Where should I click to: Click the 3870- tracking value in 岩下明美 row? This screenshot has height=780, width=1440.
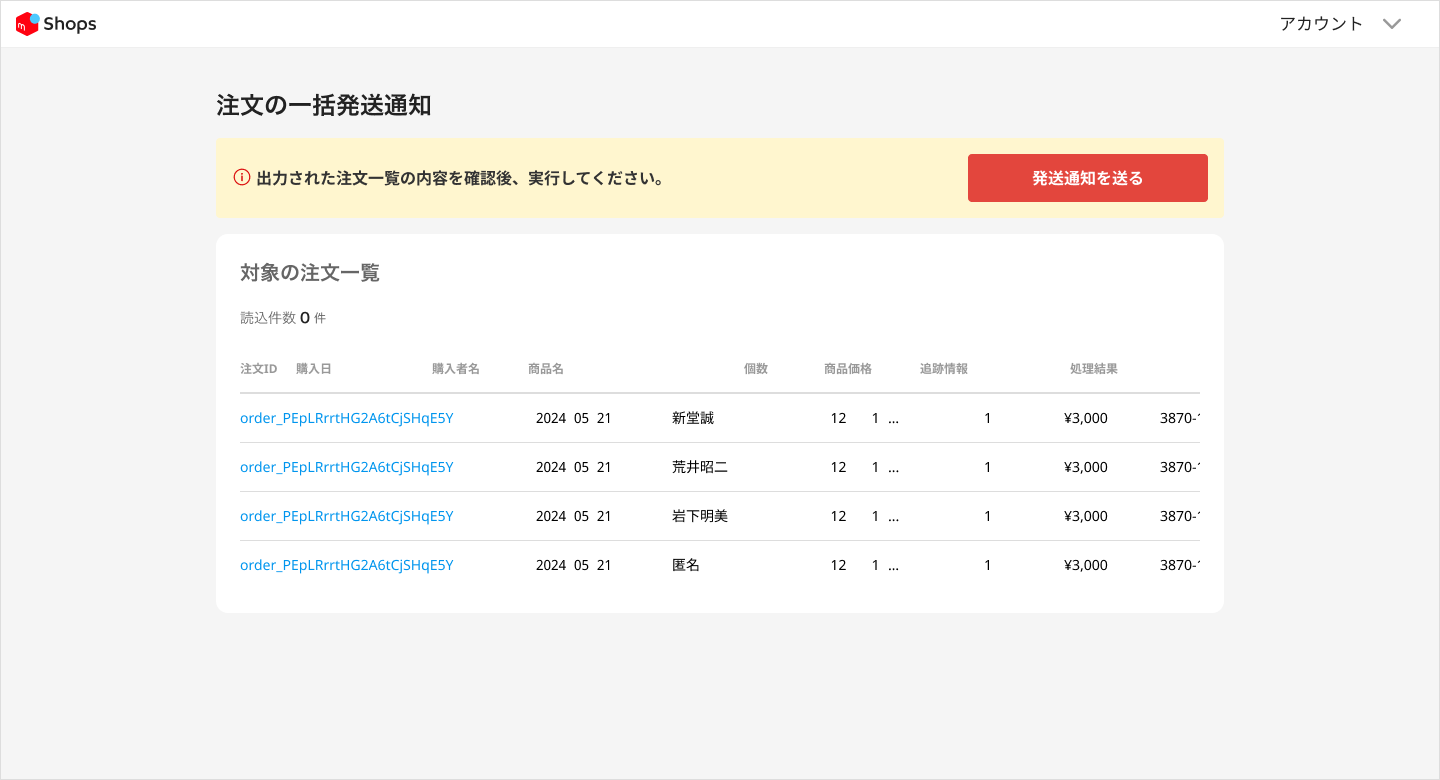click(x=1180, y=516)
